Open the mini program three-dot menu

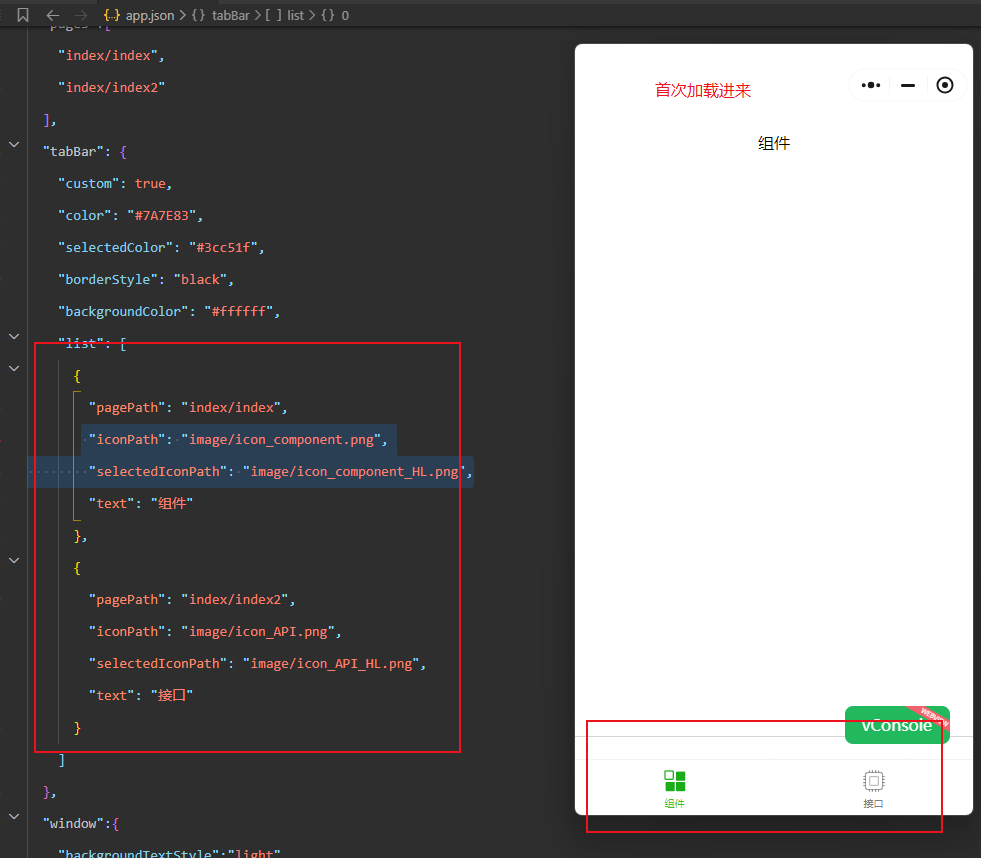(x=871, y=85)
